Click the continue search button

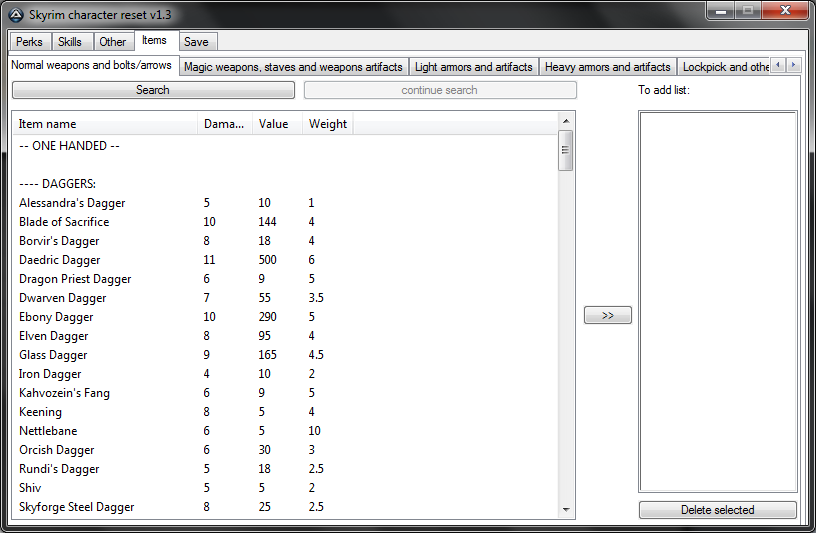point(440,90)
